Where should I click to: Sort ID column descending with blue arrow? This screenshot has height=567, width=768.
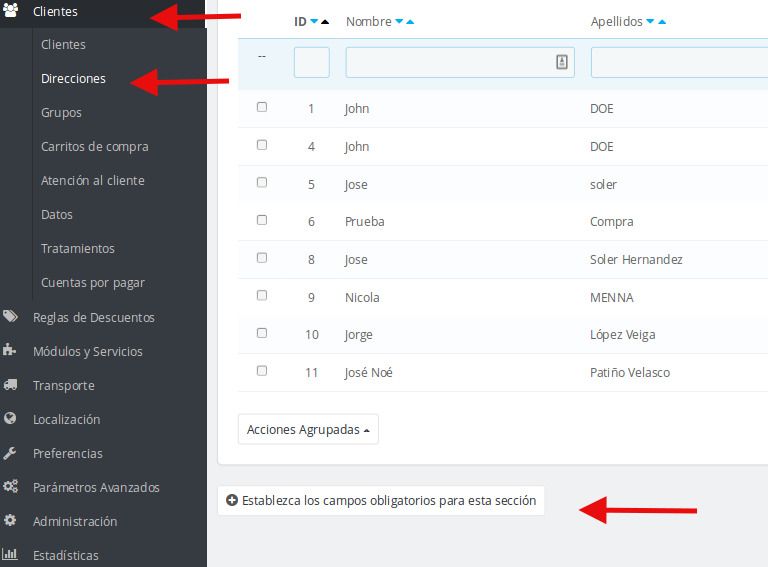tap(314, 21)
